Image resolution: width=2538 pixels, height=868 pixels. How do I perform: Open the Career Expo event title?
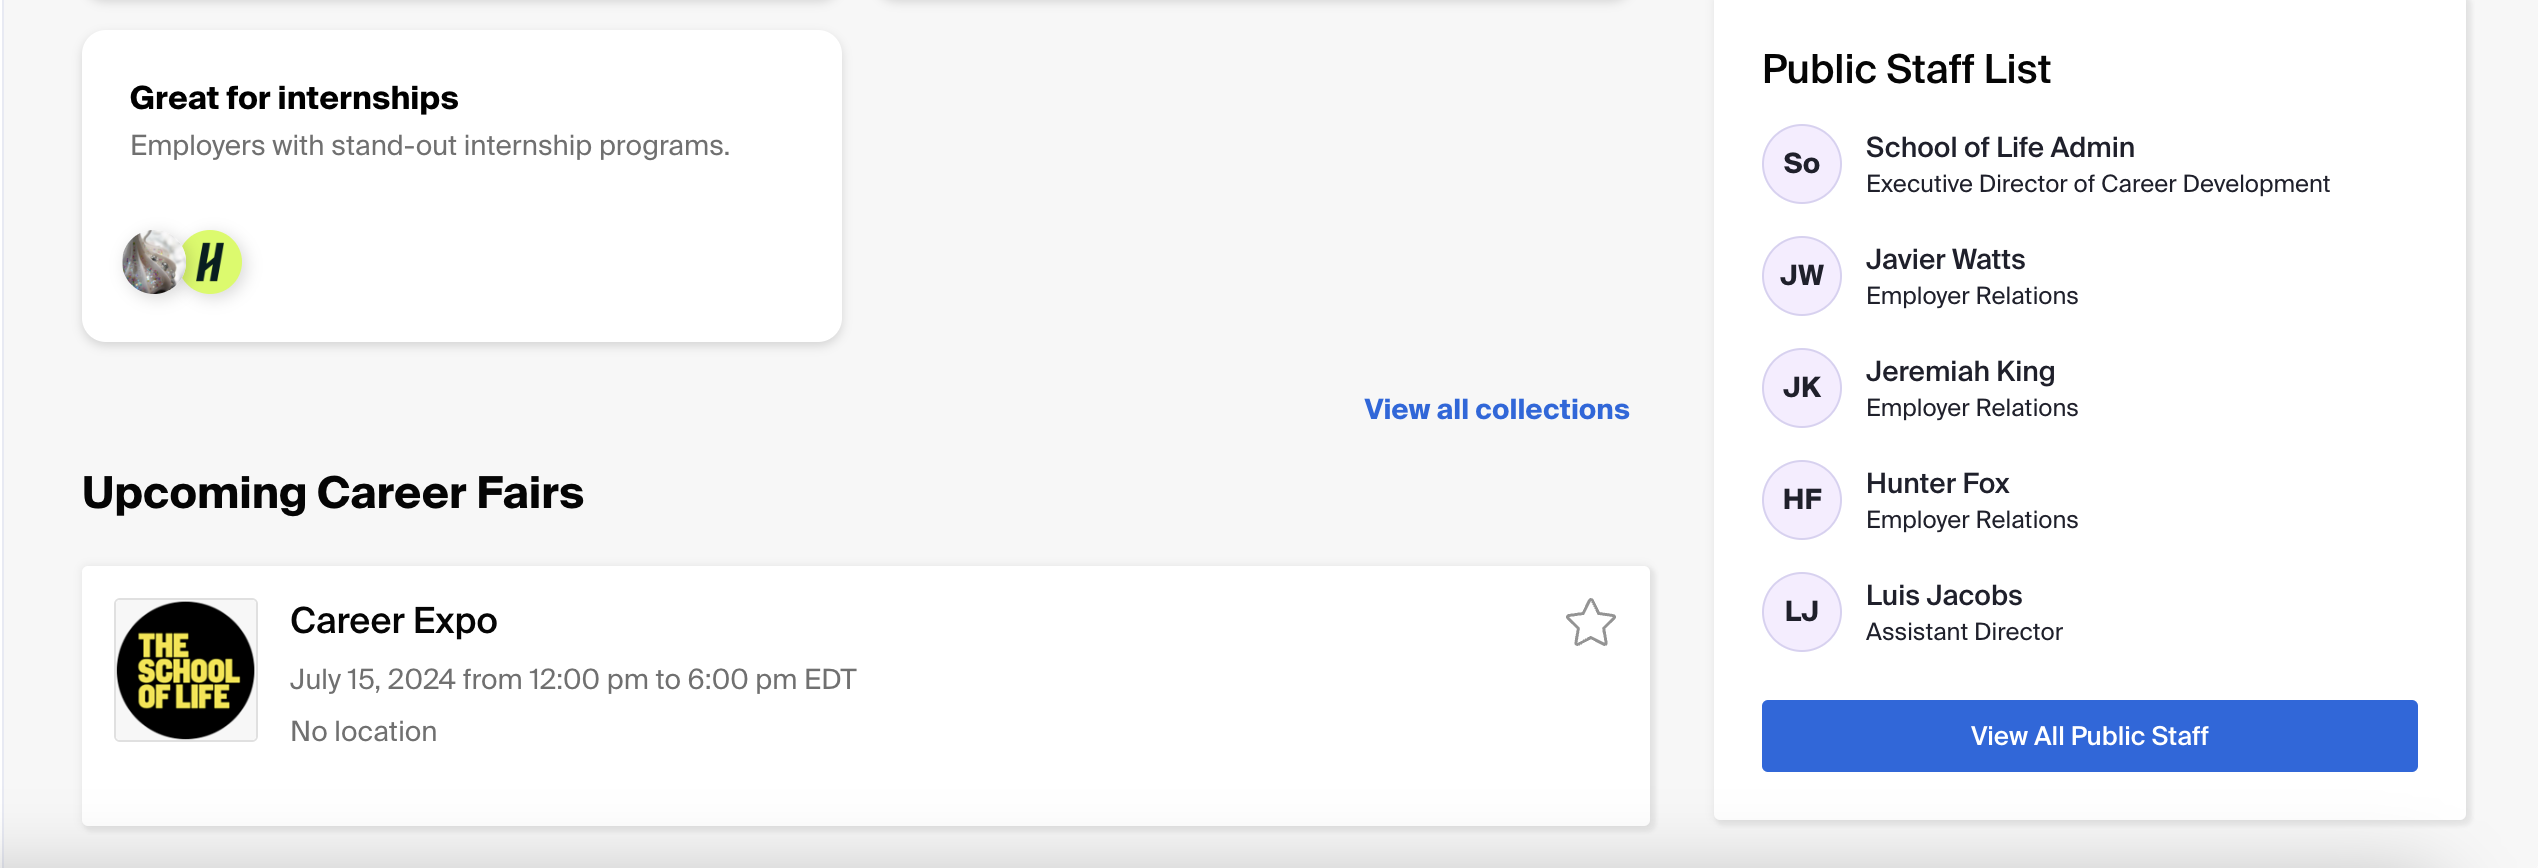pos(394,621)
